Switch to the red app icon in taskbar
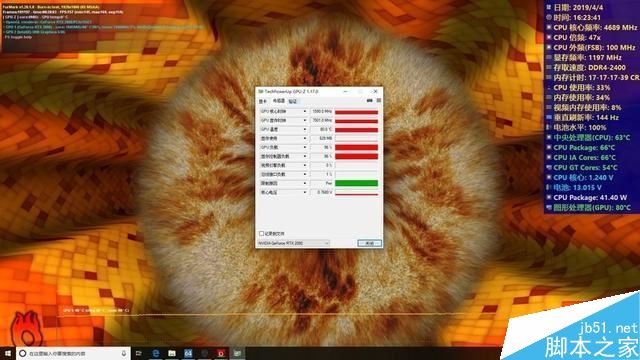The width and height of the screenshot is (640, 360). (x=221, y=353)
